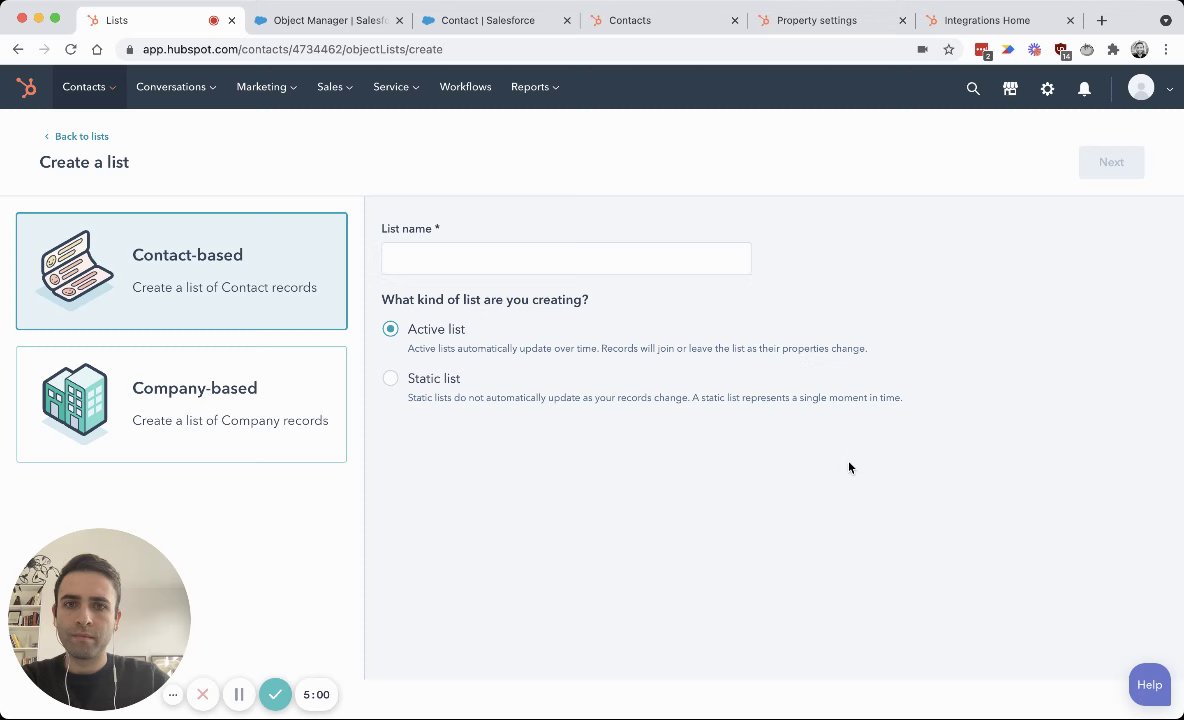The image size is (1184, 720).
Task: Open the search magnifier icon
Action: tap(973, 89)
